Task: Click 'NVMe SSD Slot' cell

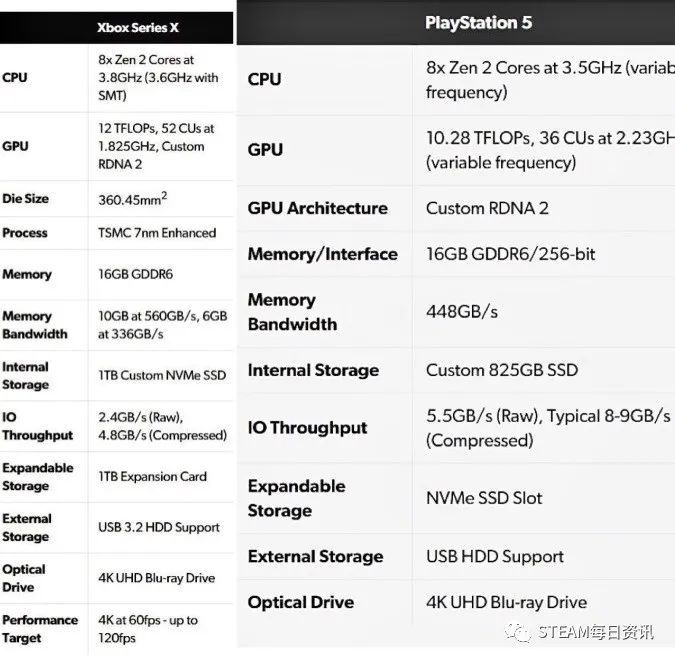Action: point(484,498)
